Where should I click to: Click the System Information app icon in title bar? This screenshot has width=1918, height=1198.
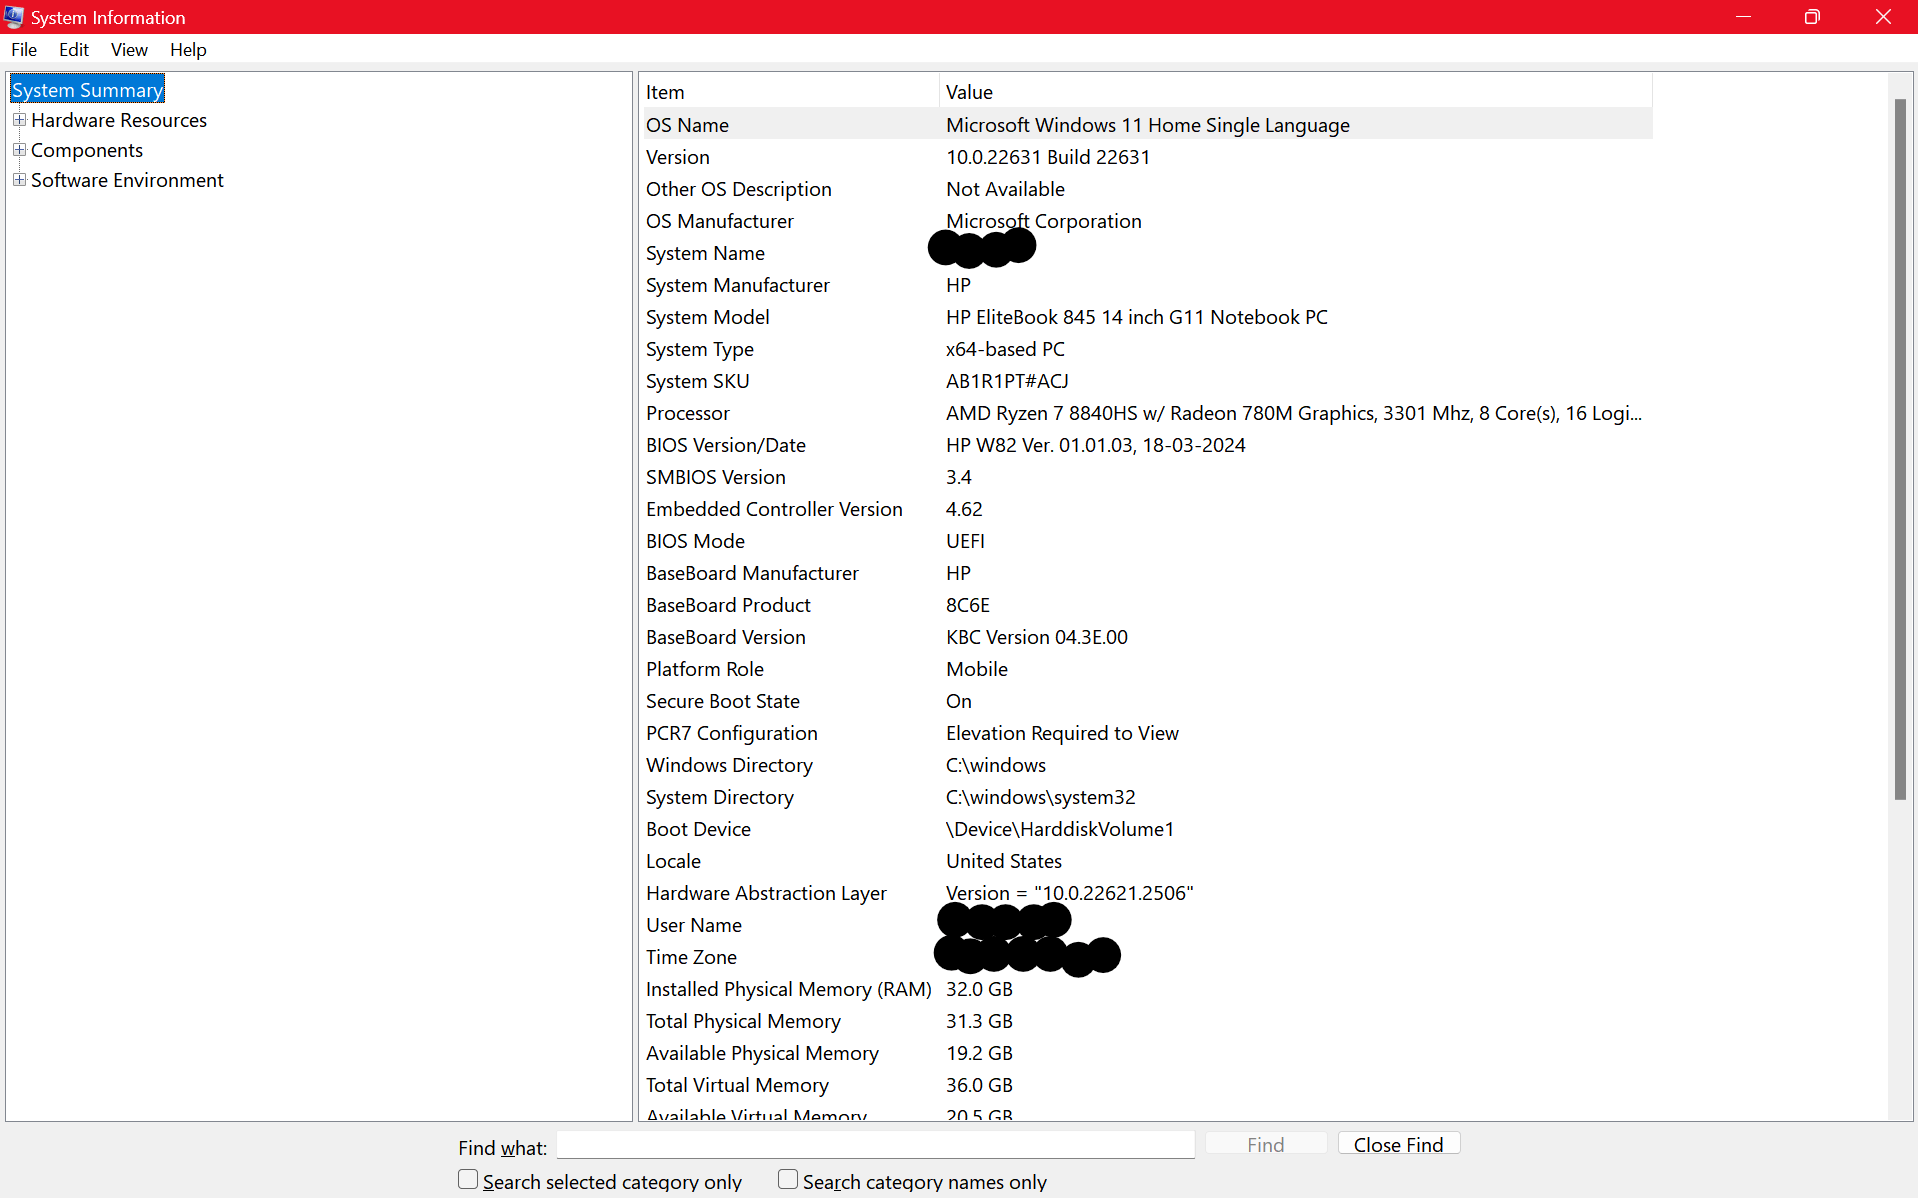pos(14,17)
